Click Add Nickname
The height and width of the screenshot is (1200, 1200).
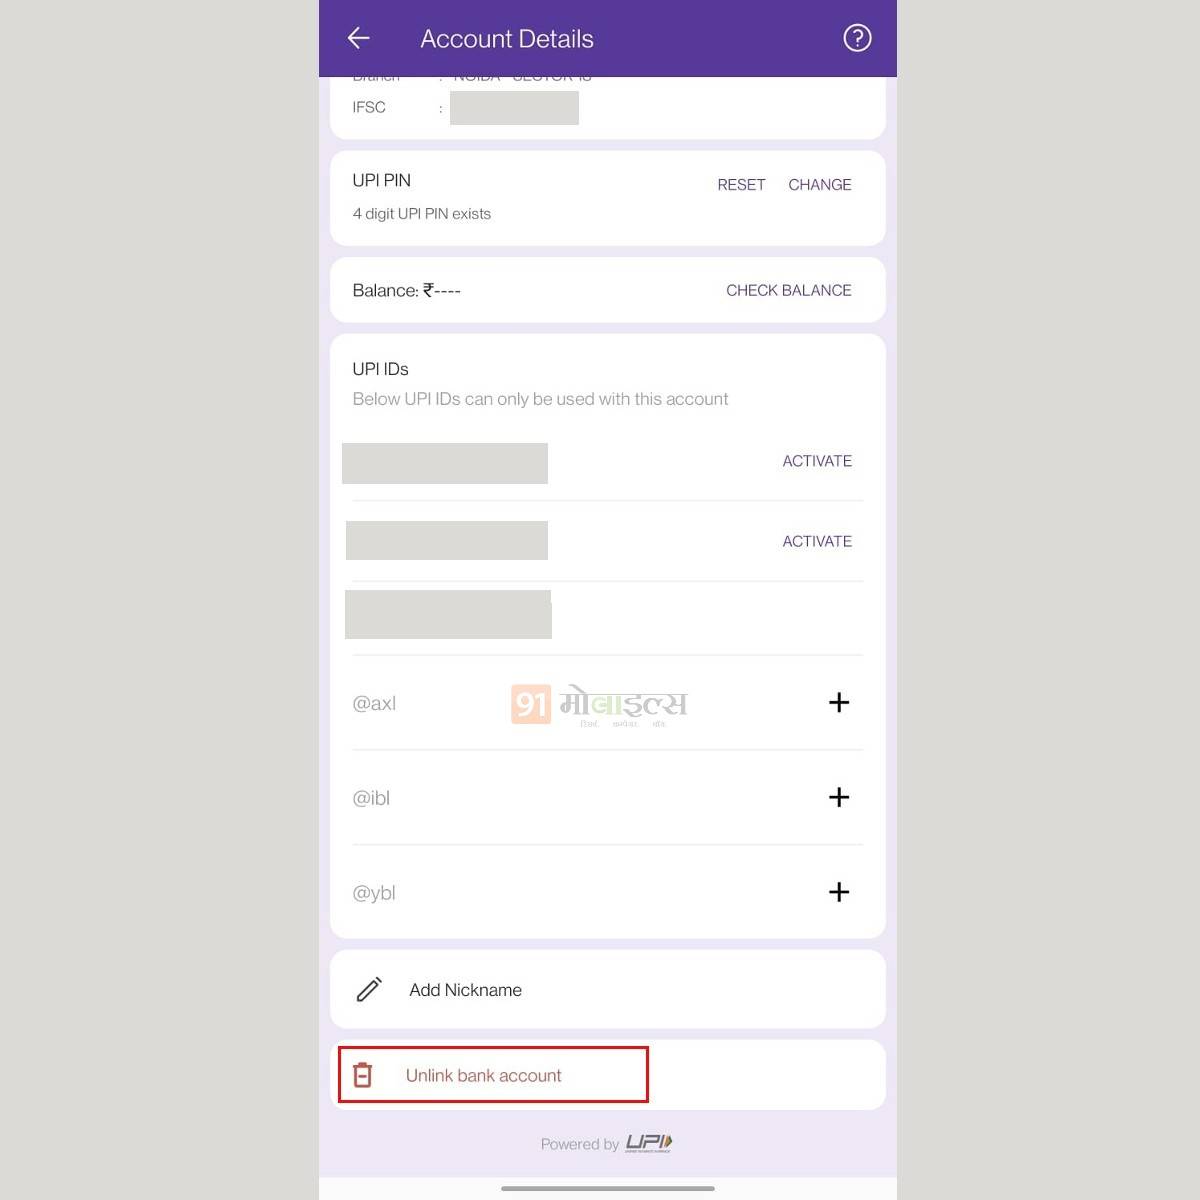[x=465, y=989]
